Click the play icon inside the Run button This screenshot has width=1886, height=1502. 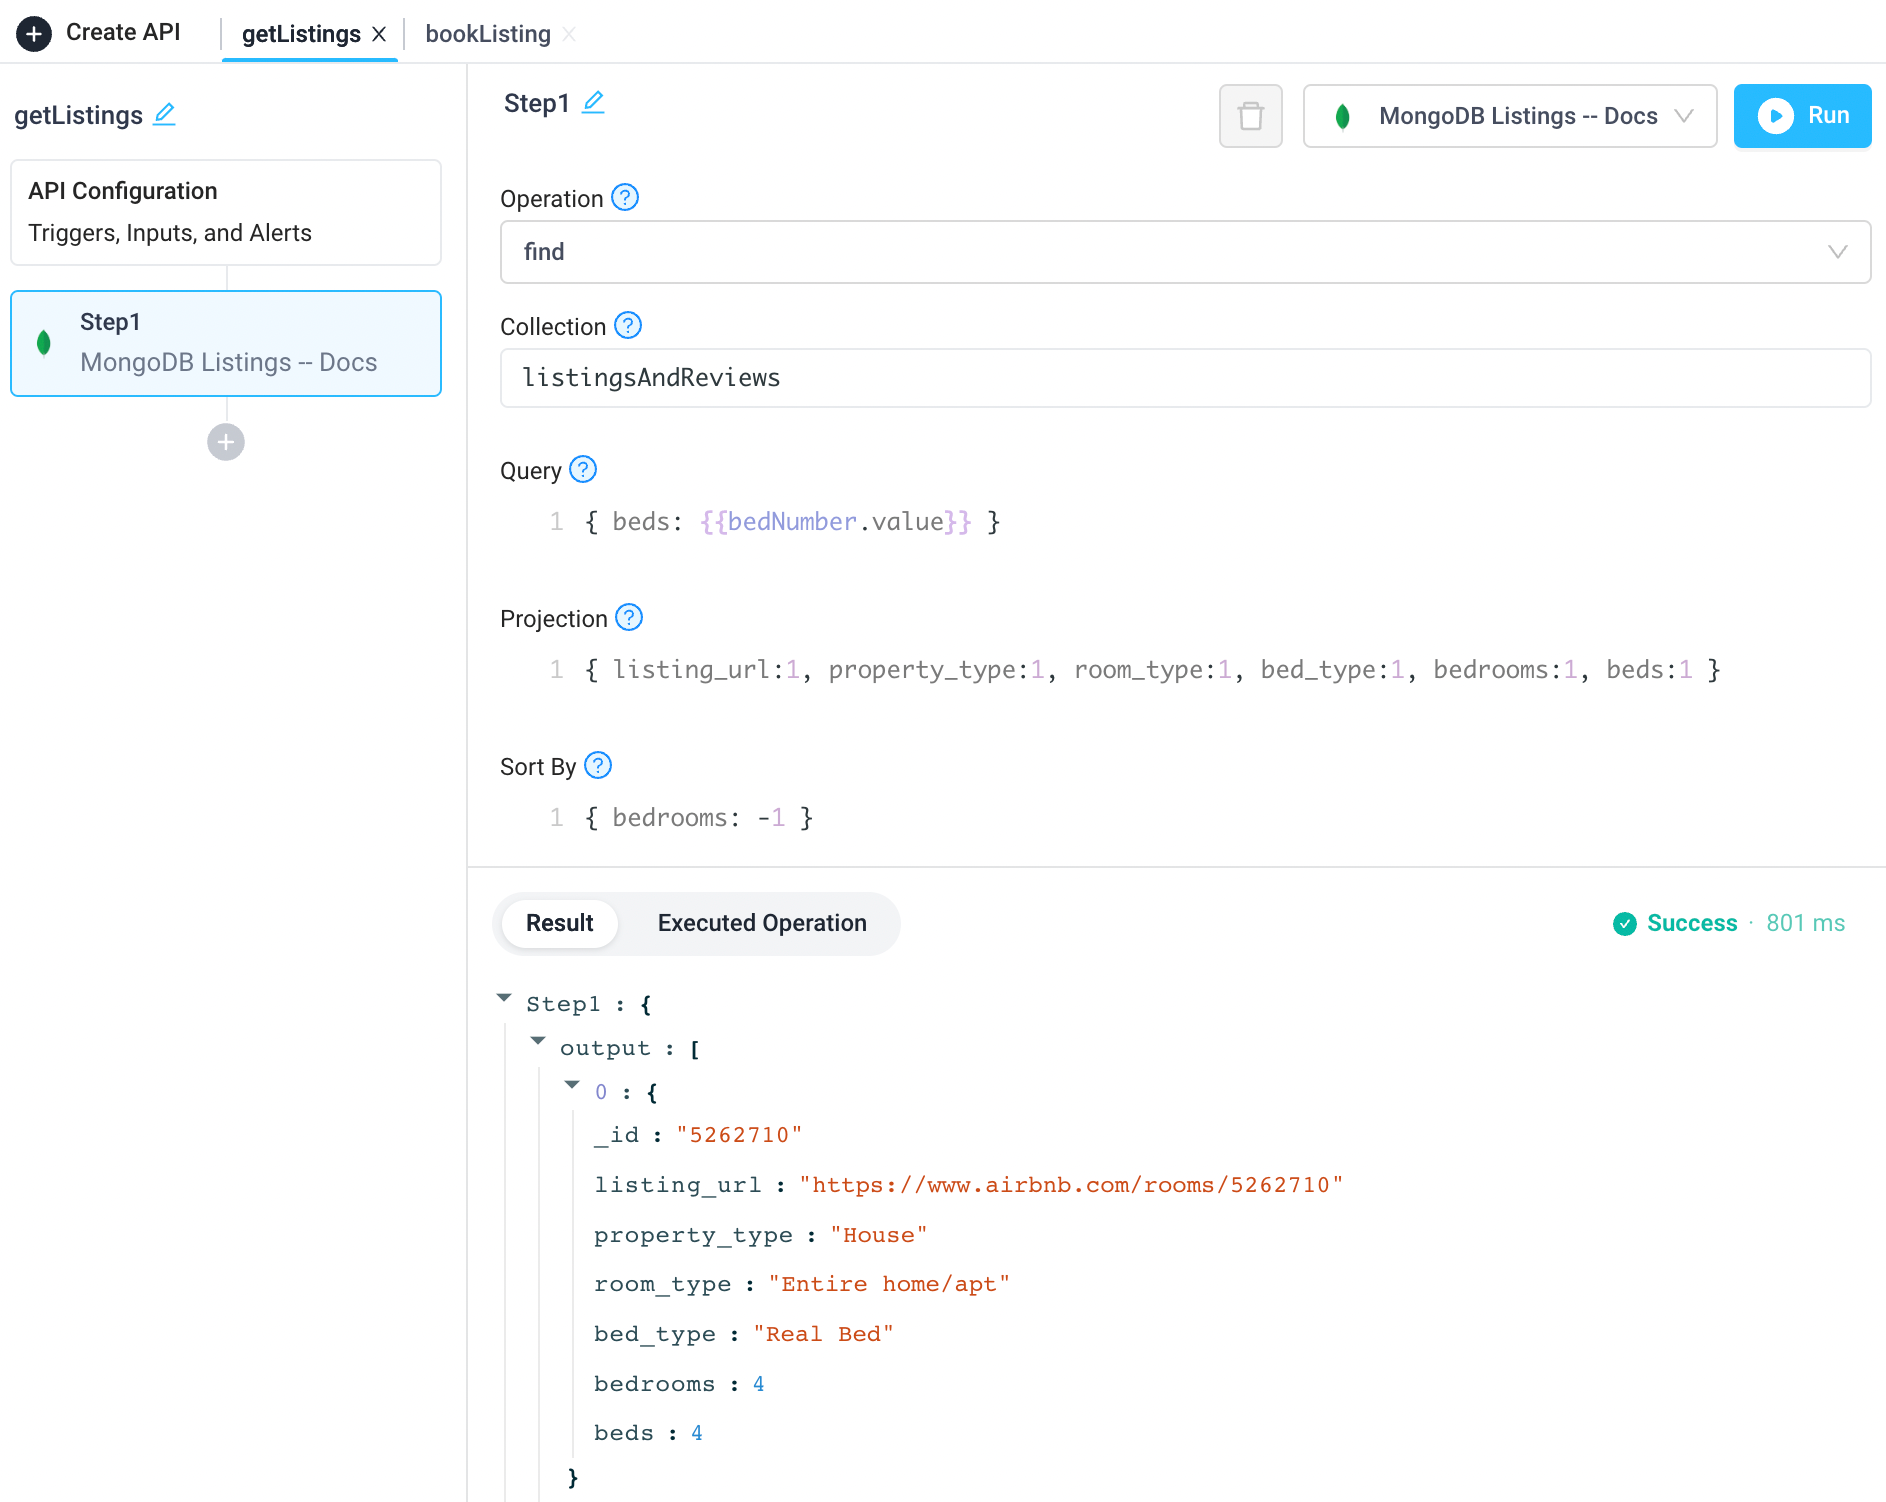1777,116
